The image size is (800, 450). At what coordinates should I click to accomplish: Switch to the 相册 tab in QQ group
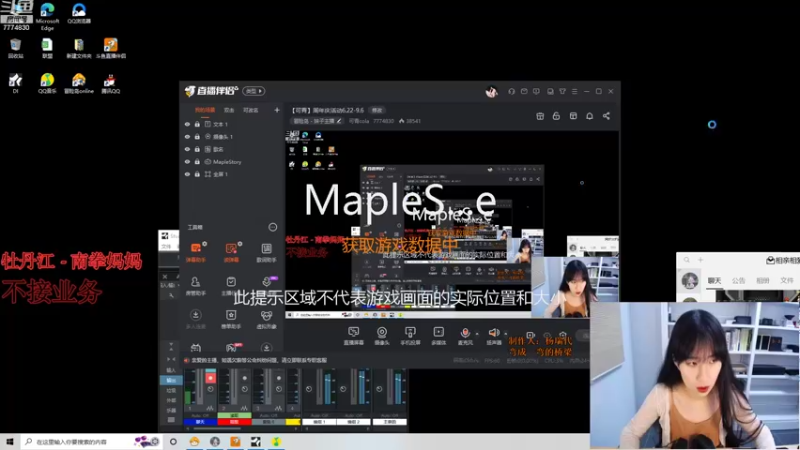point(762,281)
